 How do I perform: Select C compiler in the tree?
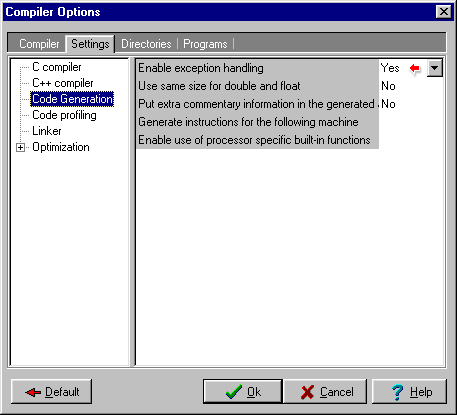(x=57, y=67)
